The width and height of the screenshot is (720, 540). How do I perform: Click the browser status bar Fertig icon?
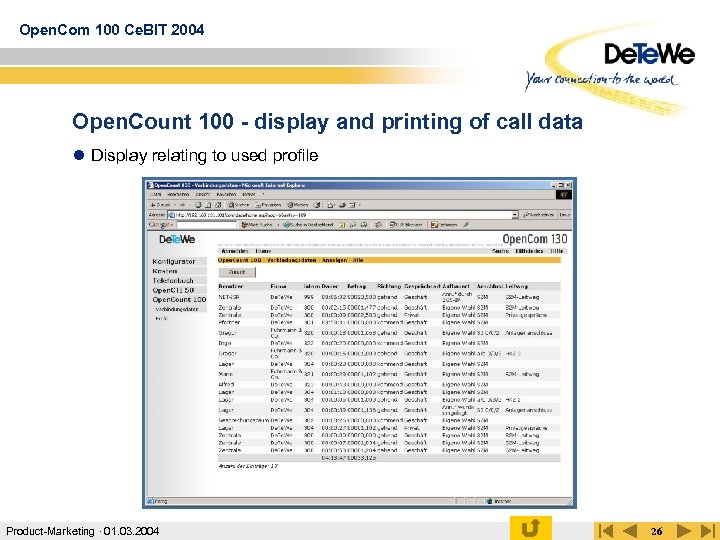150,501
